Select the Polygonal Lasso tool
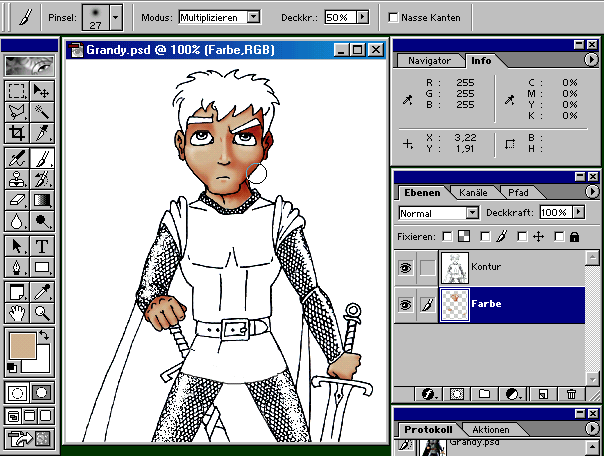 tap(17, 112)
